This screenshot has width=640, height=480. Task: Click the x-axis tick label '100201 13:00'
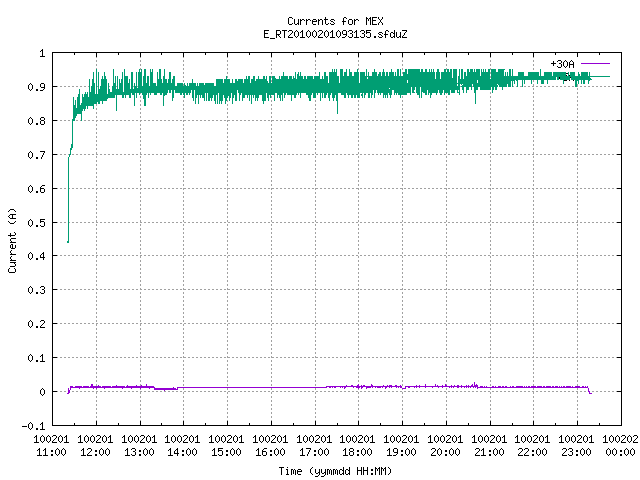pos(139,446)
